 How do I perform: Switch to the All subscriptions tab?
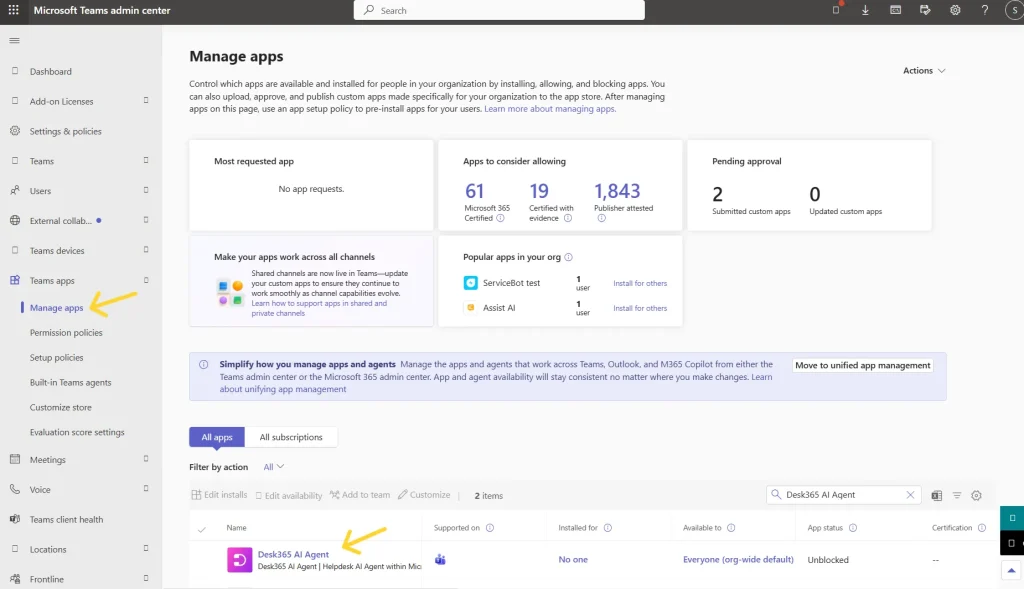[291, 437]
